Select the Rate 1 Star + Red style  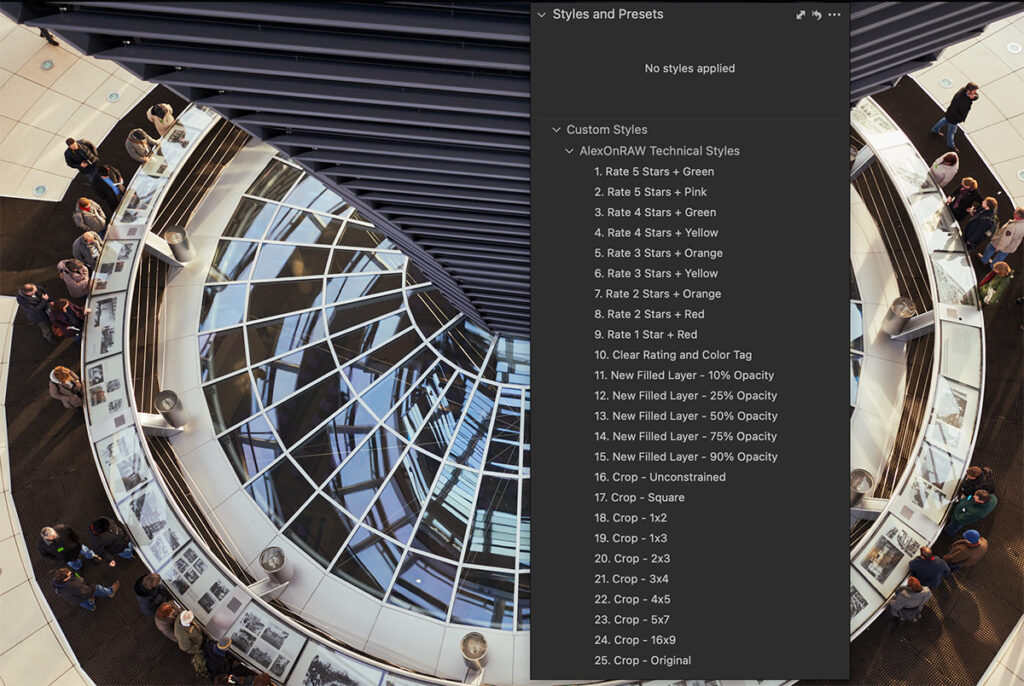click(x=642, y=334)
